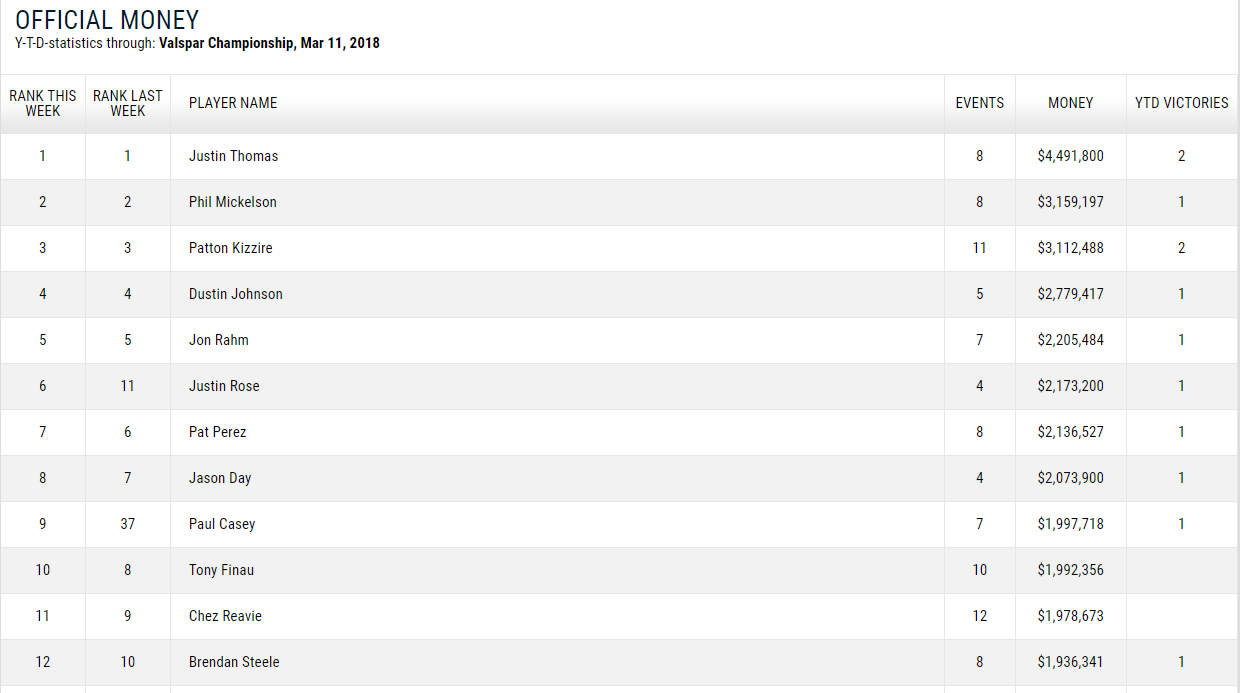The width and height of the screenshot is (1240, 693).
Task: Sort by Rank This Week header
Action: tap(43, 103)
